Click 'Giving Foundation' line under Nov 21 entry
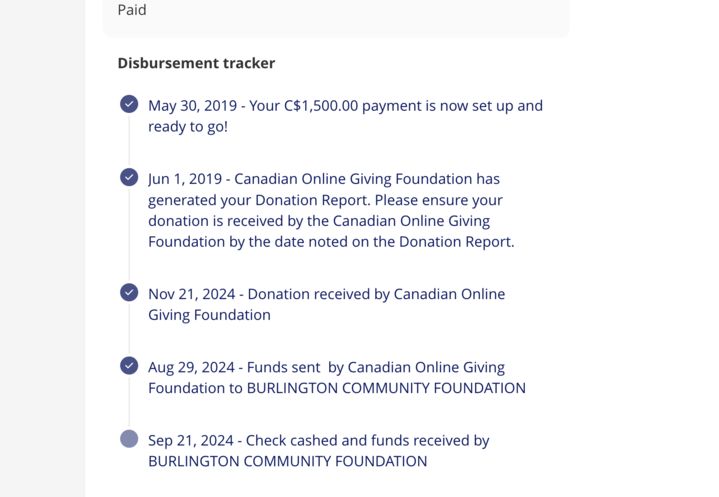Viewport: 719px width, 497px height. [x=209, y=315]
